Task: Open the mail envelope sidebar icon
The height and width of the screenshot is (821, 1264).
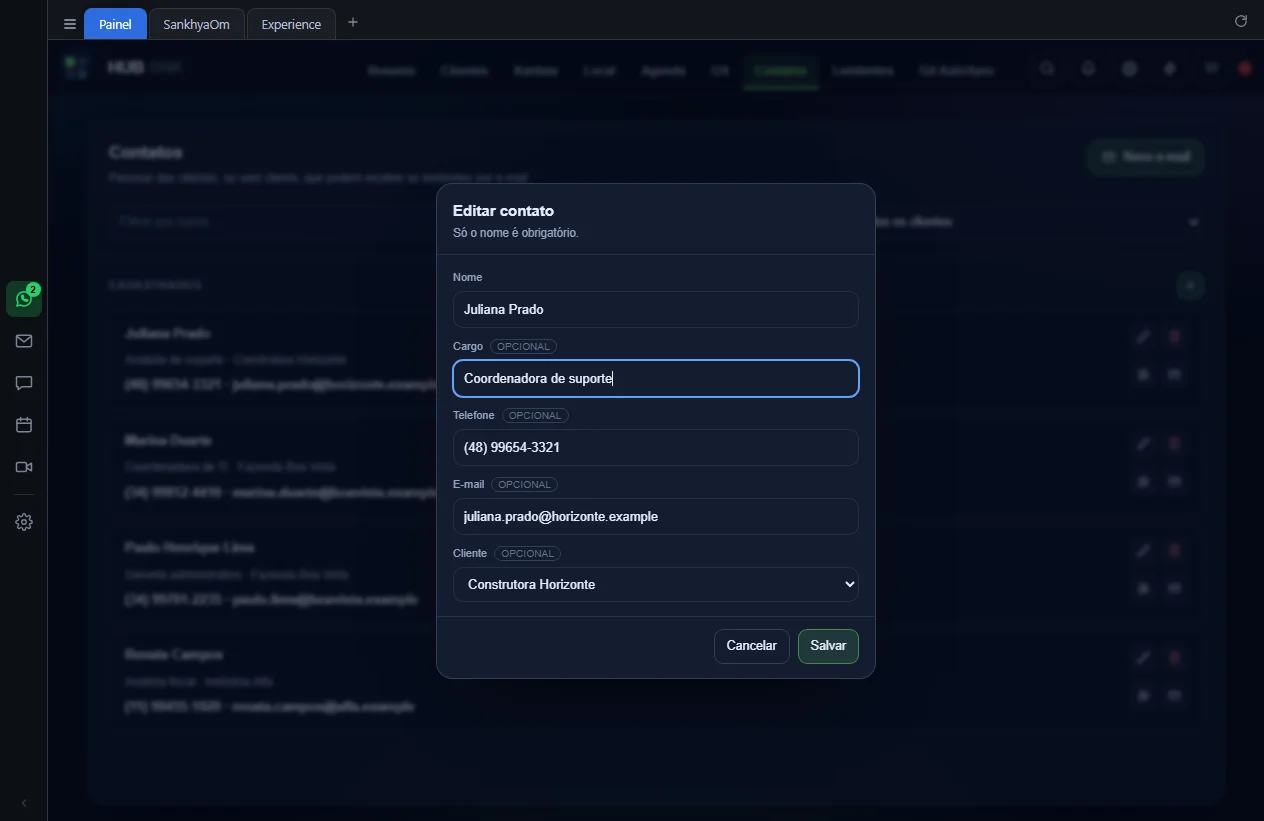Action: [x=24, y=341]
